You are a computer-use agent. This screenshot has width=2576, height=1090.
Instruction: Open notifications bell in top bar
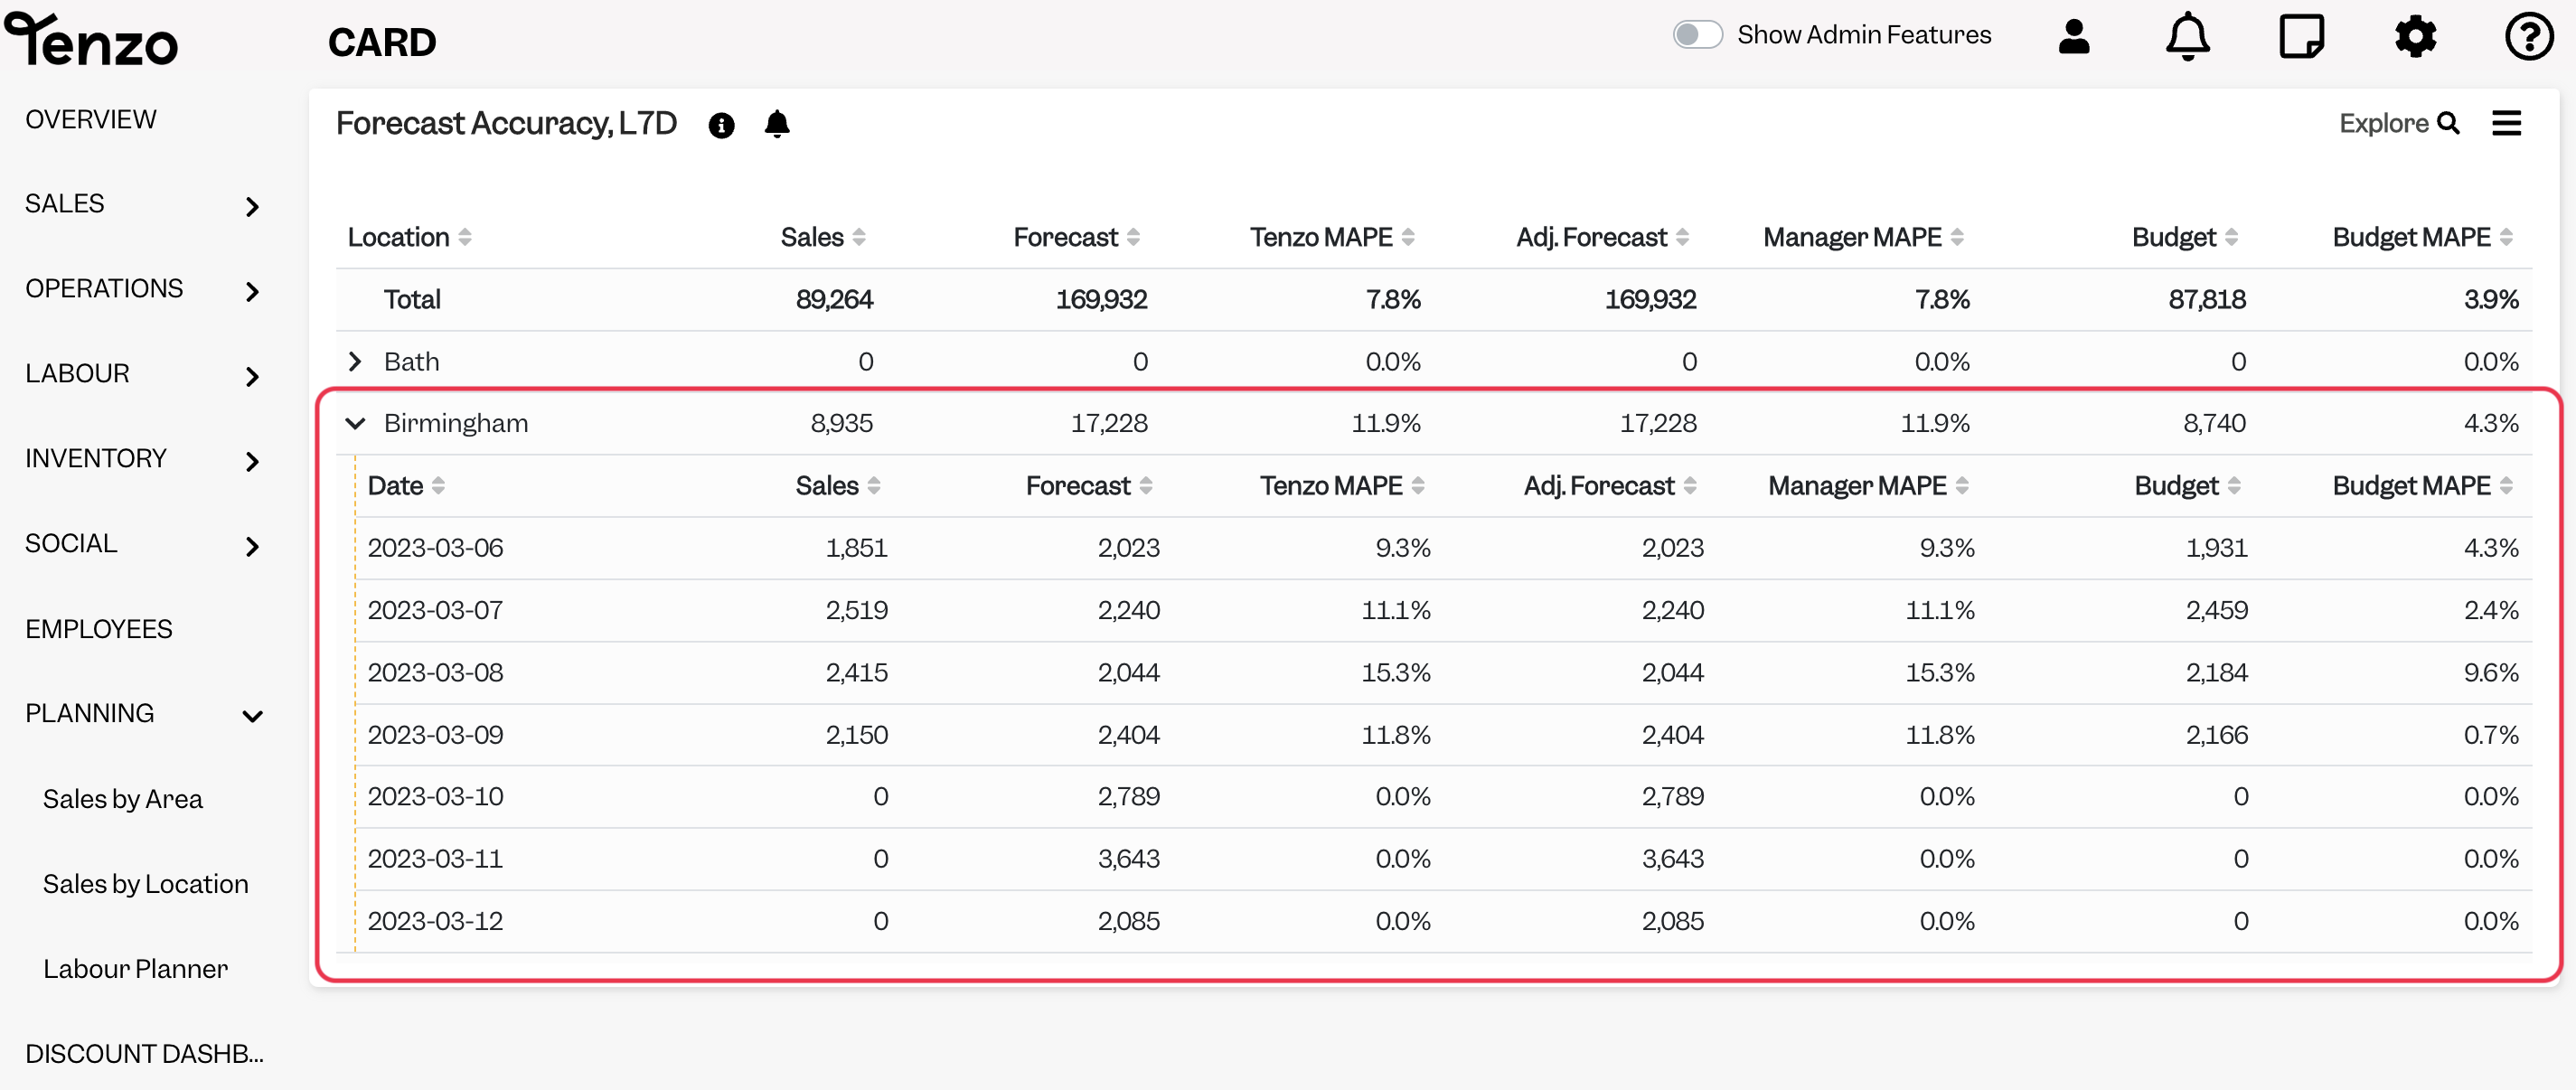[x=2187, y=36]
